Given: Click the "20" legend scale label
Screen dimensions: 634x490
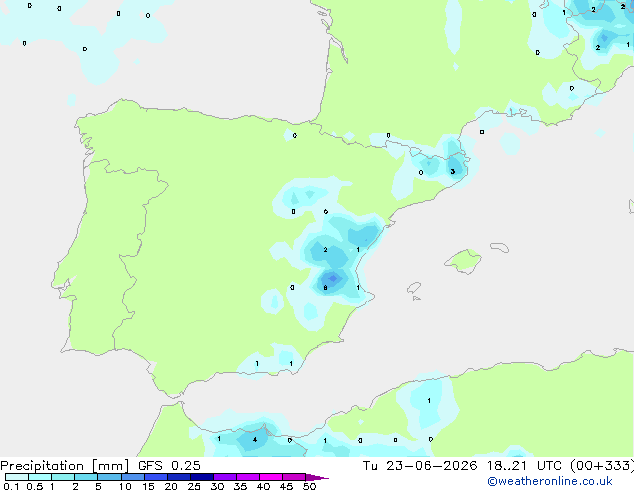Looking at the screenshot, I should coord(171,486).
